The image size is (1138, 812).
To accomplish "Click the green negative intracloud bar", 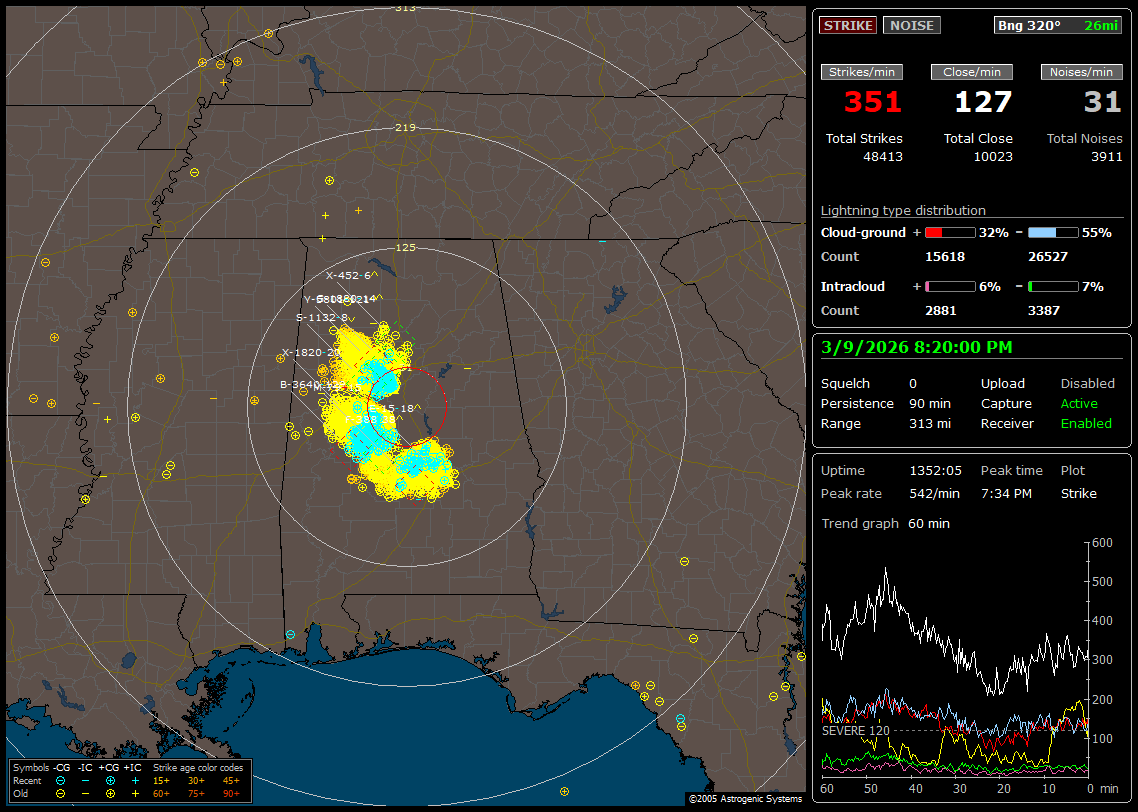I will point(1052,286).
